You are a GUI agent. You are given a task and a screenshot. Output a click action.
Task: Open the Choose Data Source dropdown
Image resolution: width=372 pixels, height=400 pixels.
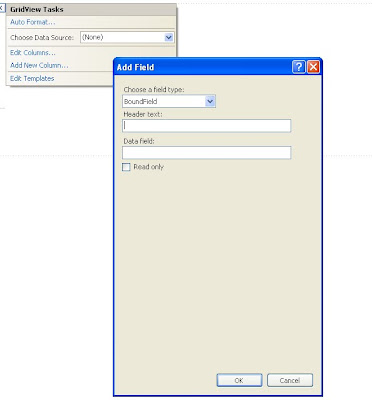[x=127, y=37]
